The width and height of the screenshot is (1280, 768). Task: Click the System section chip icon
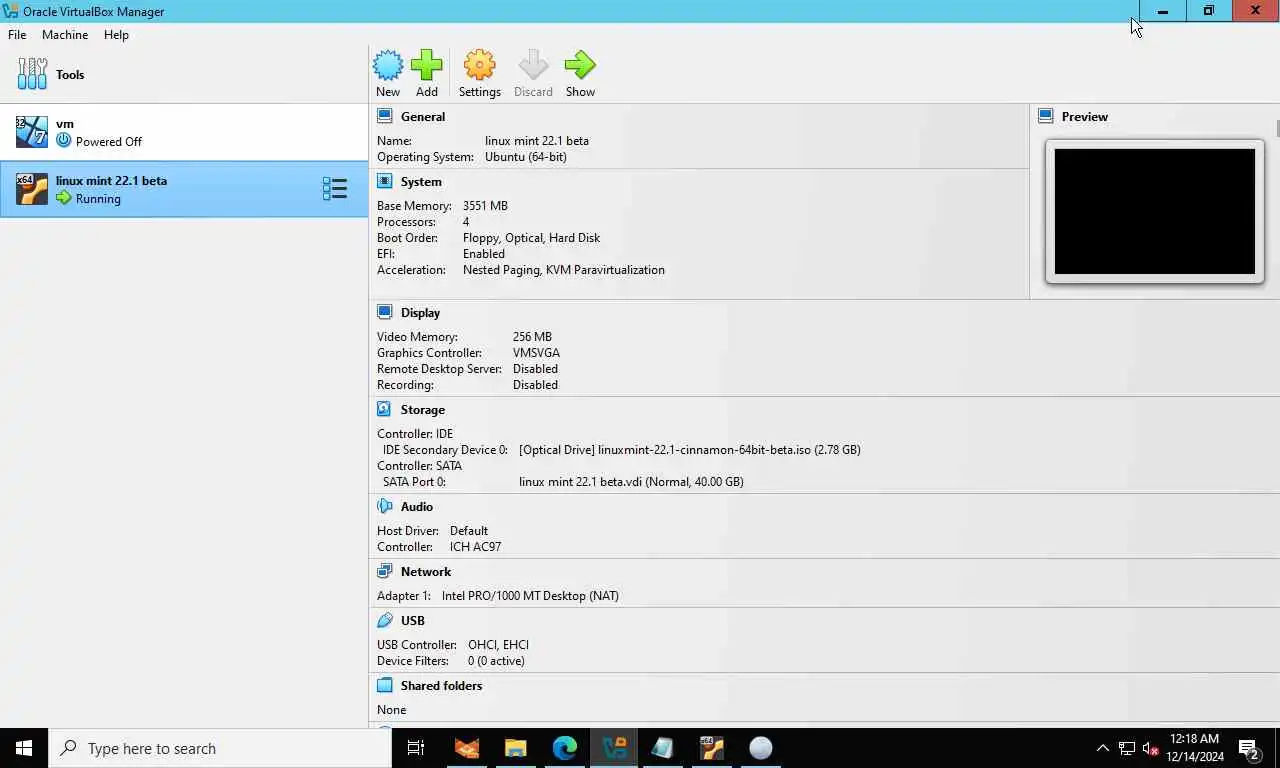(385, 181)
